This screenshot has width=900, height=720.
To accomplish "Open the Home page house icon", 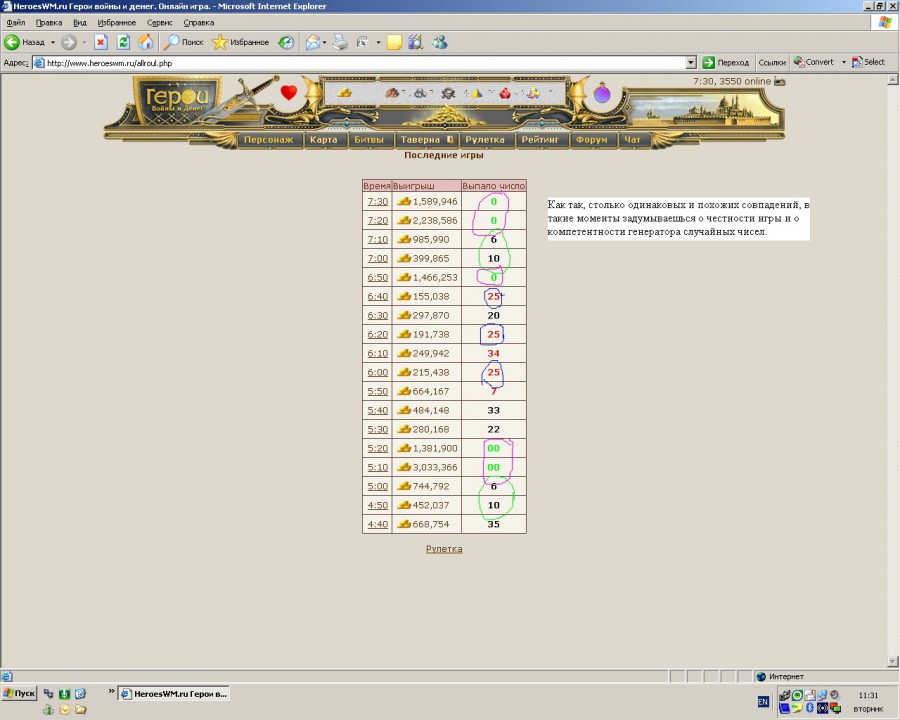I will [146, 42].
